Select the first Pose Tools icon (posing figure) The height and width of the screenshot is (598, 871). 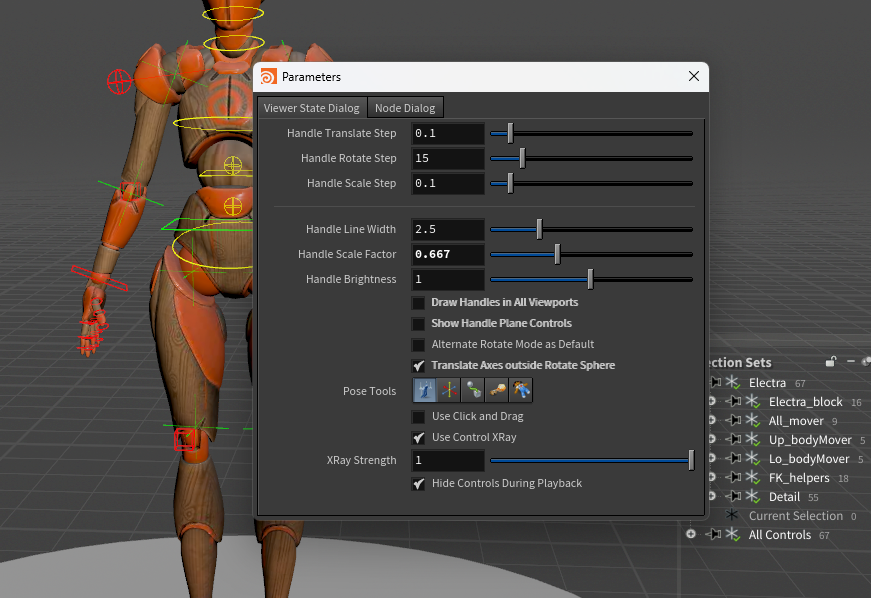(425, 390)
